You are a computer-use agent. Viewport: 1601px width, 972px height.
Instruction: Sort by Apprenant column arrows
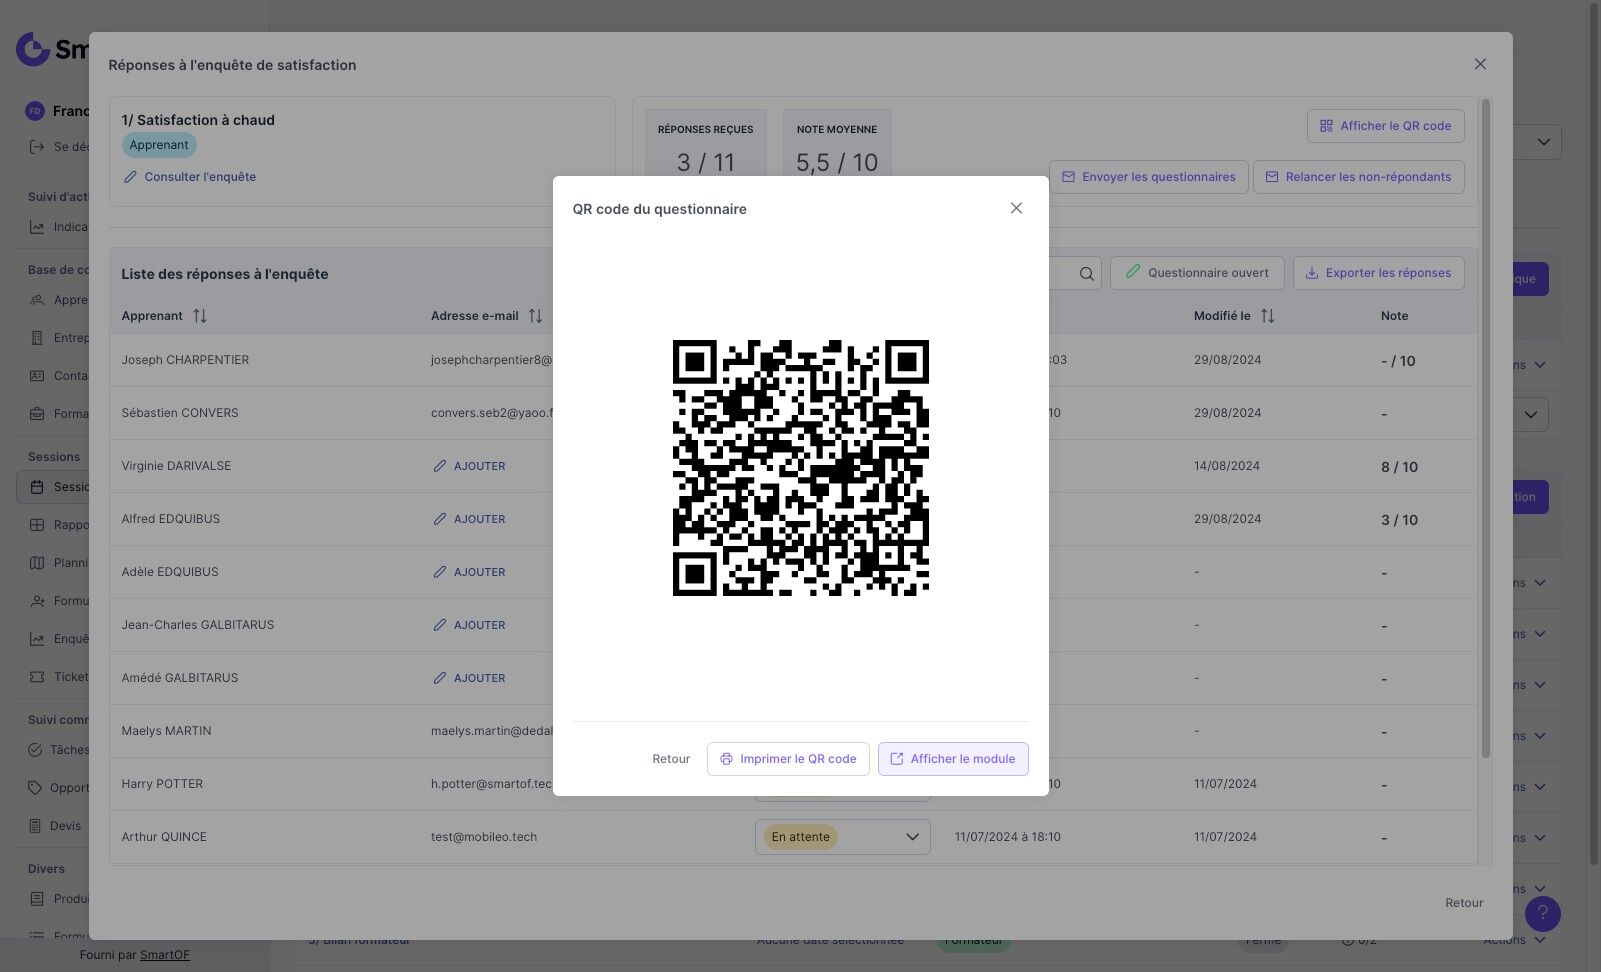coord(200,316)
